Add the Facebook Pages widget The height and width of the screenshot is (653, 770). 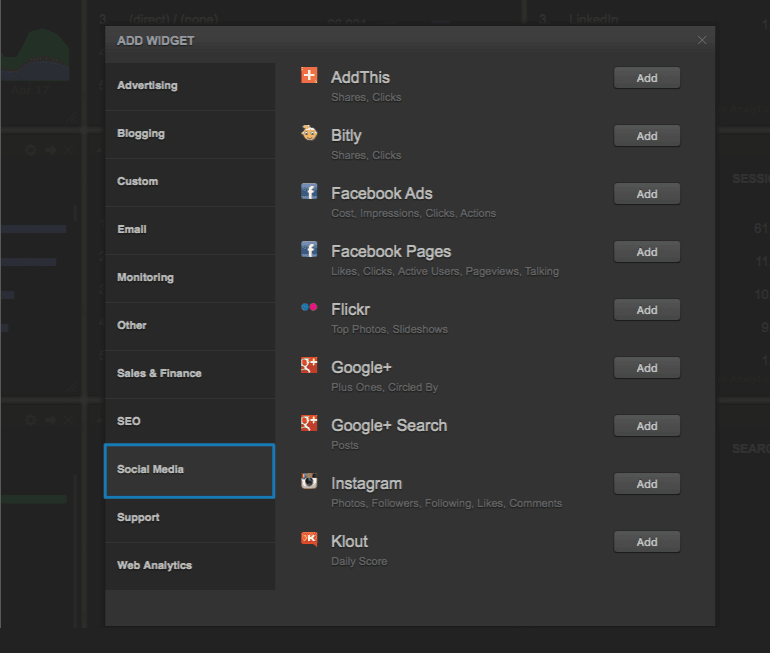click(x=647, y=252)
